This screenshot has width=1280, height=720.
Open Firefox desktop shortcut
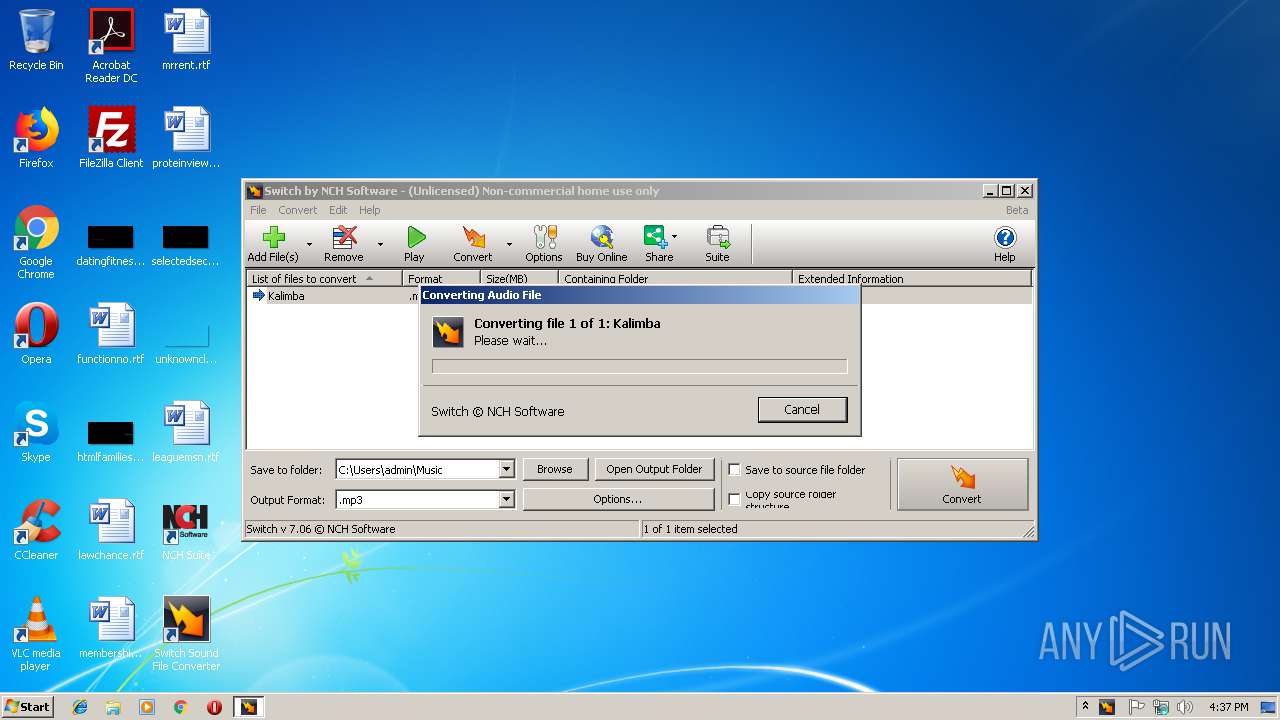pos(36,138)
